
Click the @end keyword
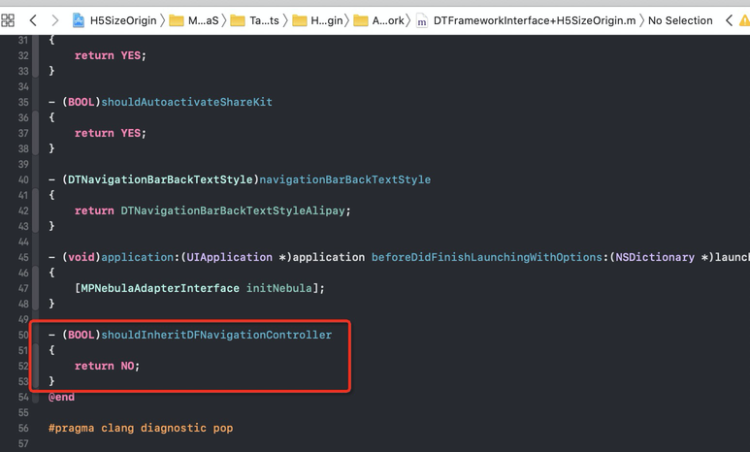tap(61, 397)
